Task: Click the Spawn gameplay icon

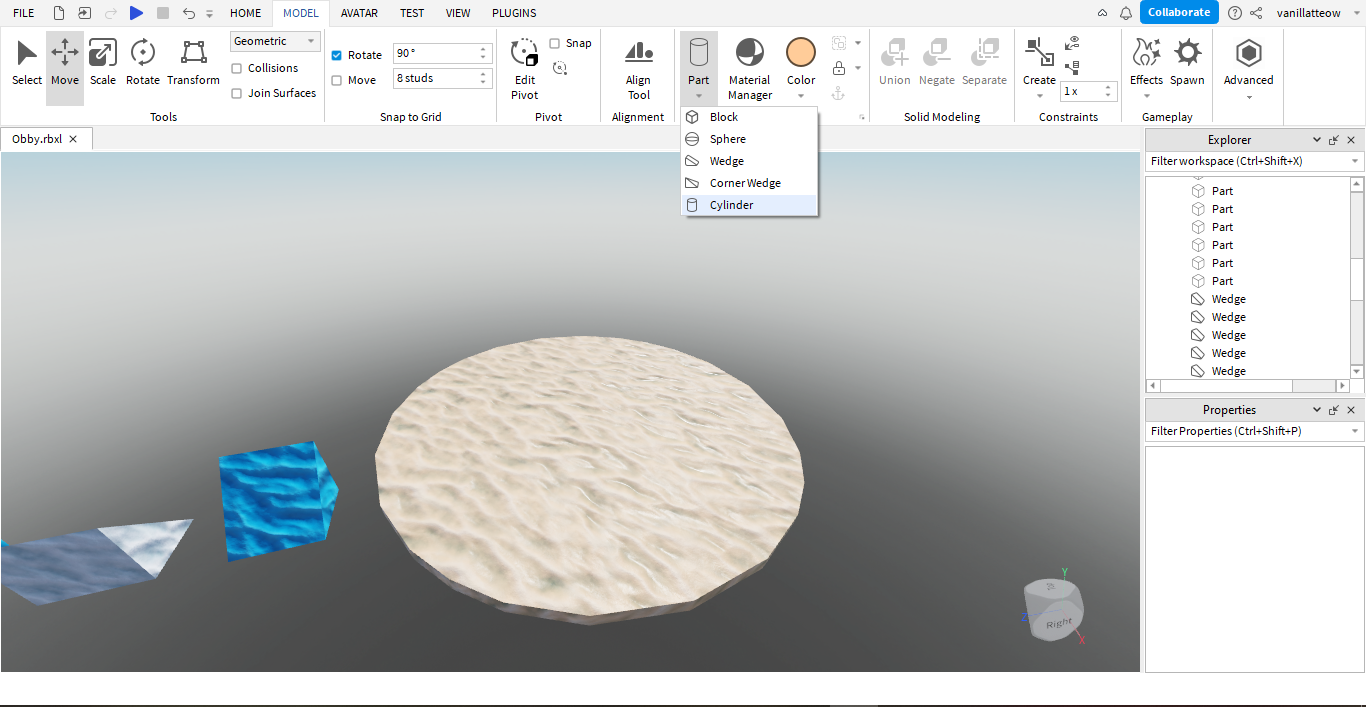Action: click(x=1187, y=62)
